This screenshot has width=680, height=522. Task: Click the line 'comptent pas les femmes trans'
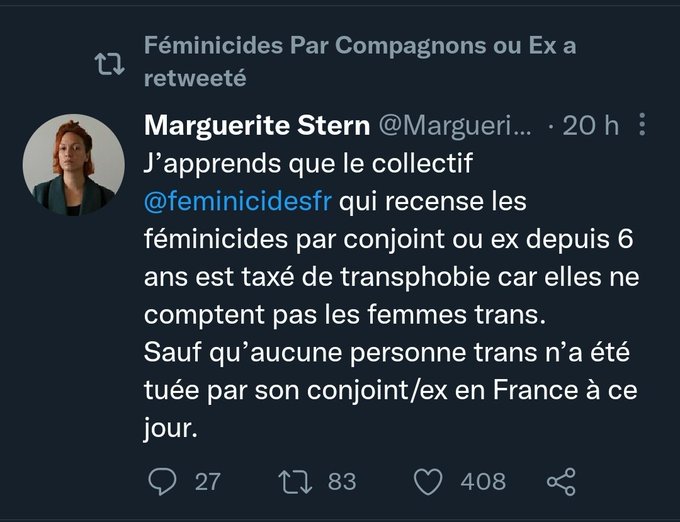[x=345, y=315]
